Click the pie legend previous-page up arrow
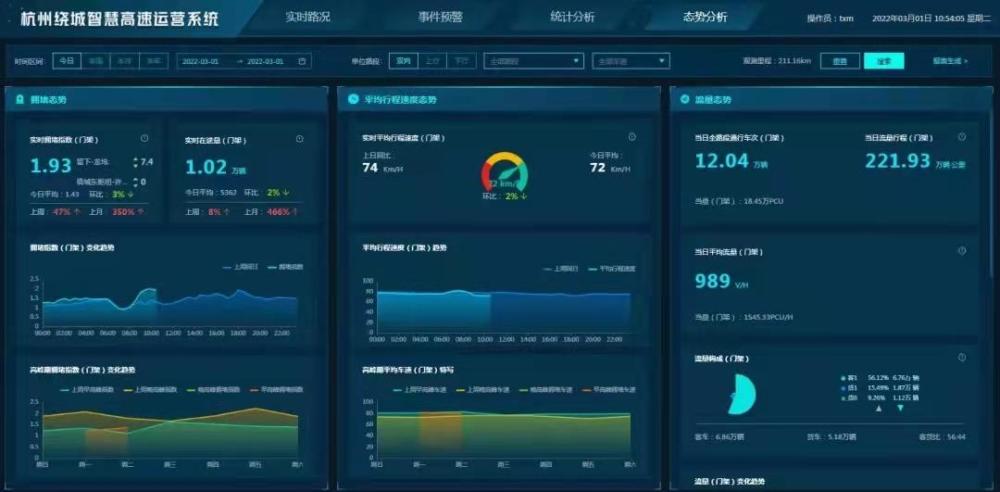1000x492 pixels. coord(879,408)
